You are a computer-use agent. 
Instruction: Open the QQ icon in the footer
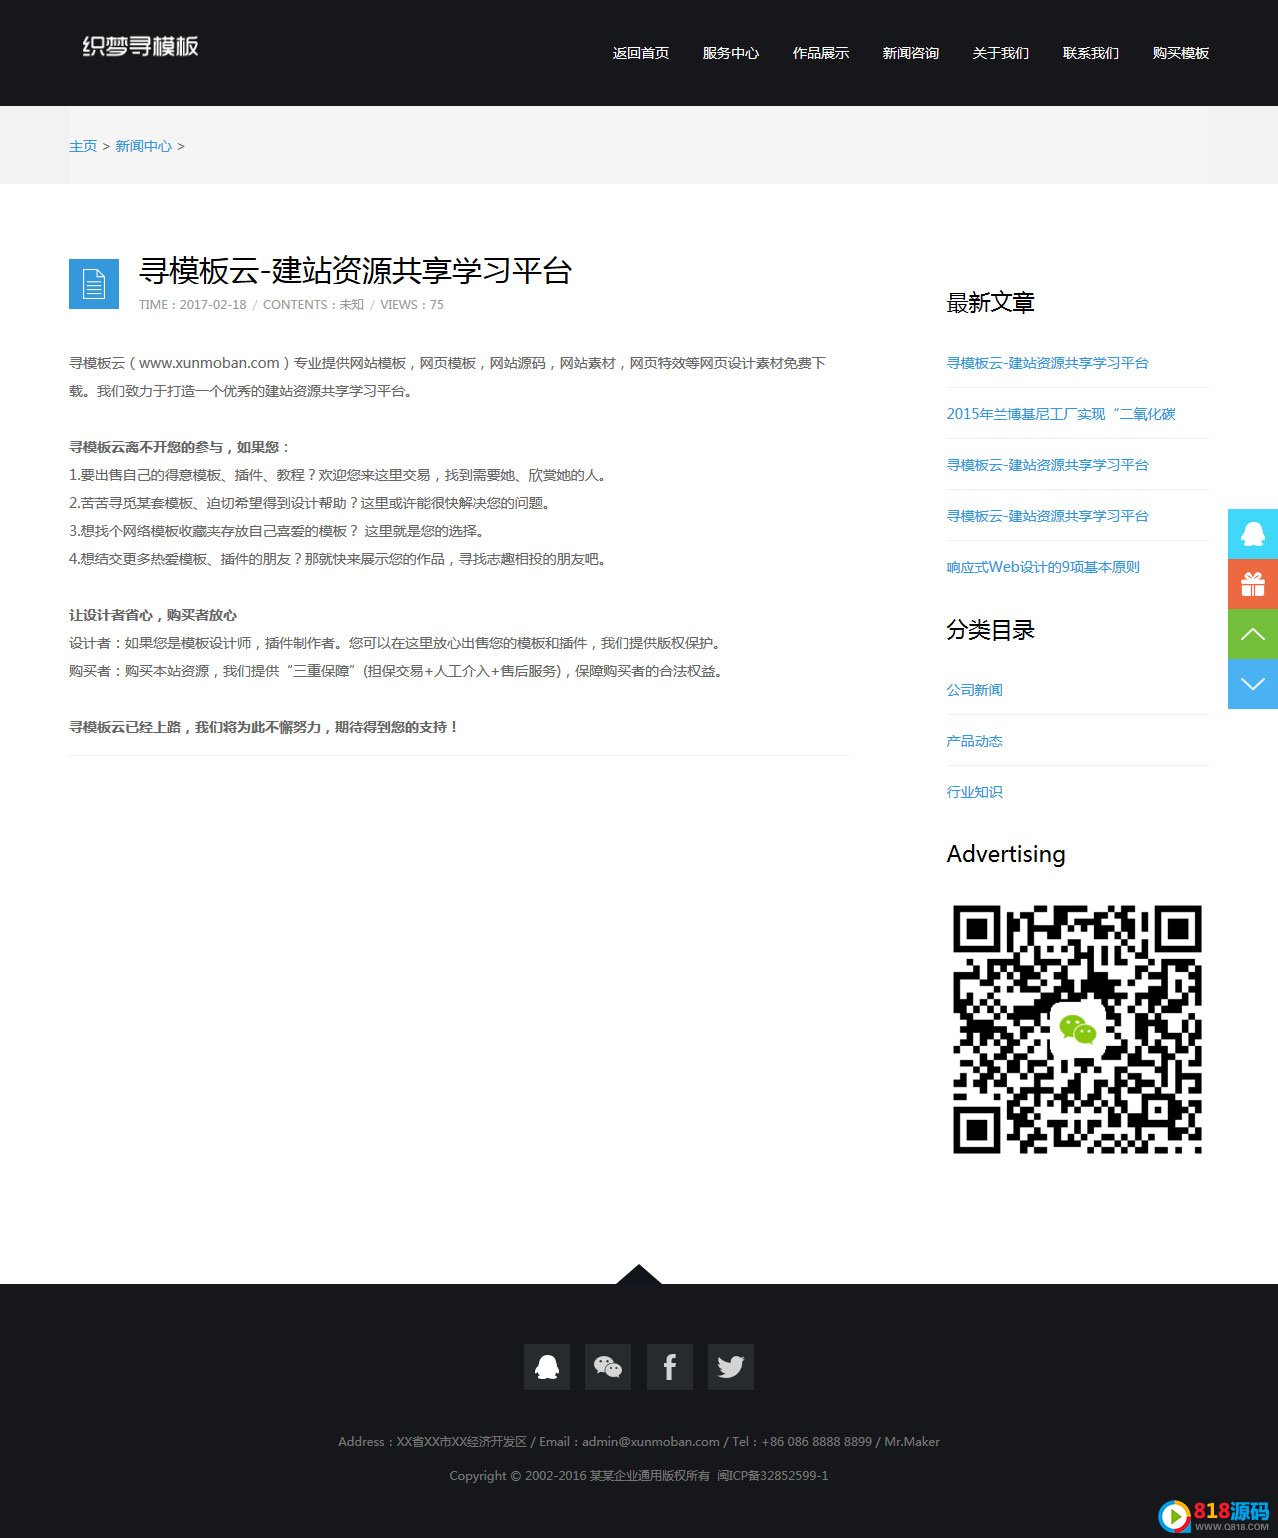pos(547,1367)
